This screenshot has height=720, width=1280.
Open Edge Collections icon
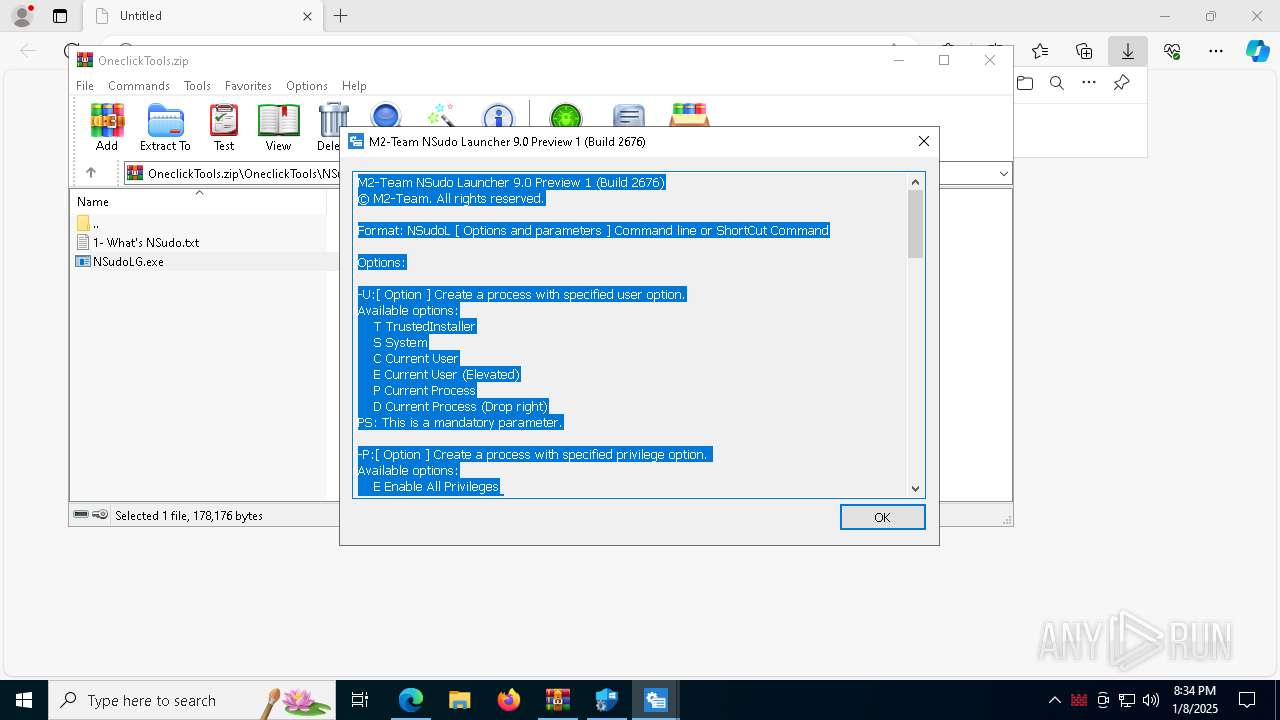point(1084,51)
